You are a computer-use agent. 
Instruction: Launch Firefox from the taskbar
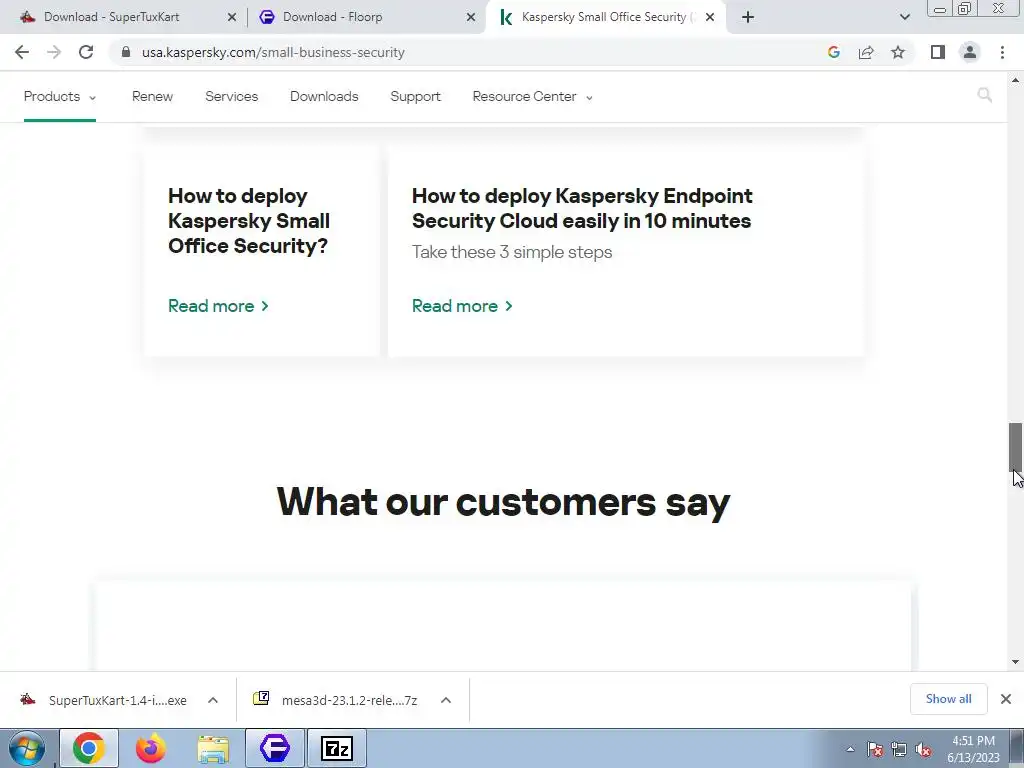[151, 748]
